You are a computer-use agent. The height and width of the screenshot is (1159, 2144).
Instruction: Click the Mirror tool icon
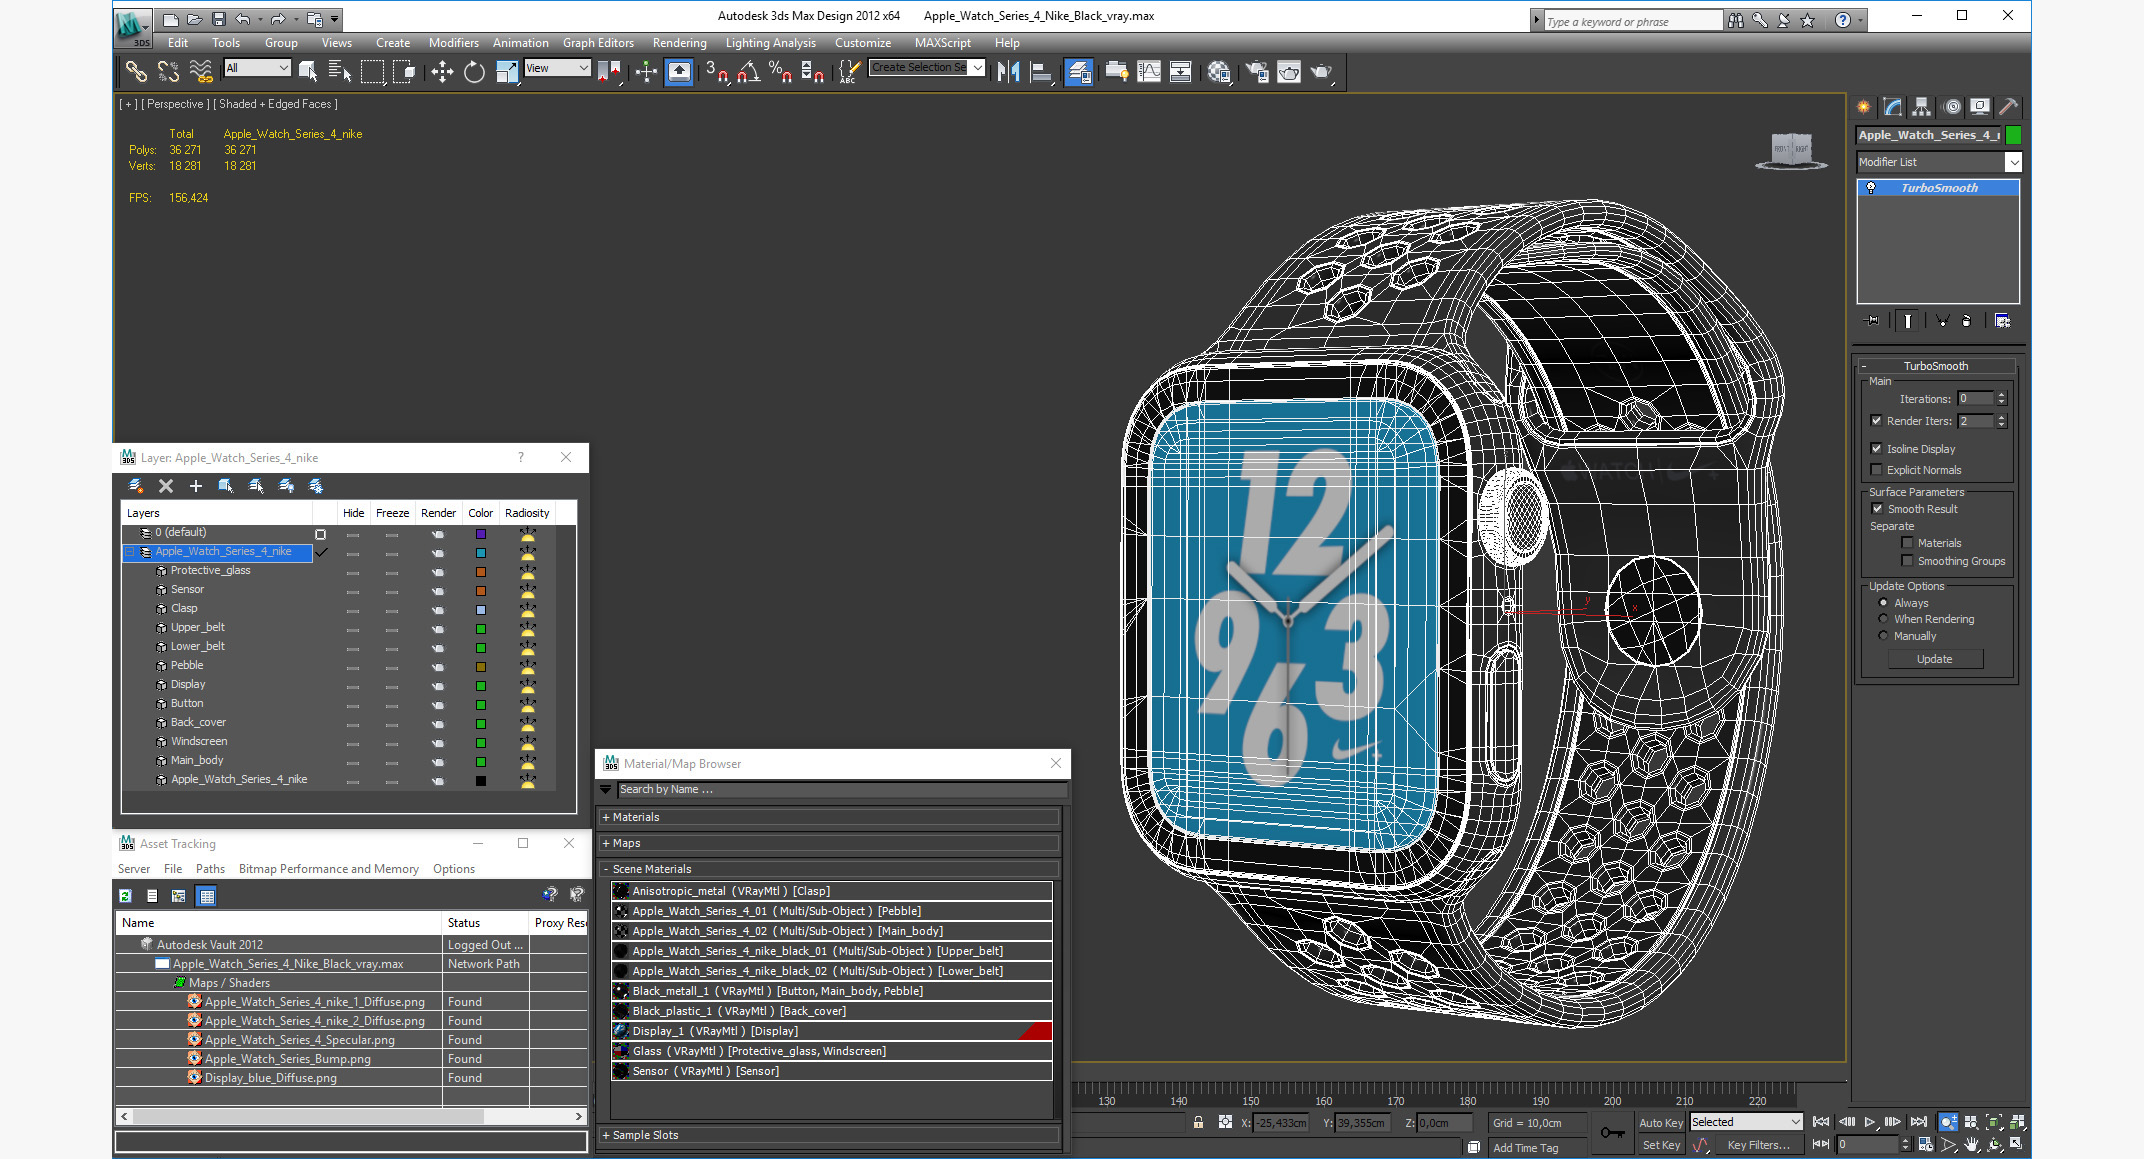1009,71
